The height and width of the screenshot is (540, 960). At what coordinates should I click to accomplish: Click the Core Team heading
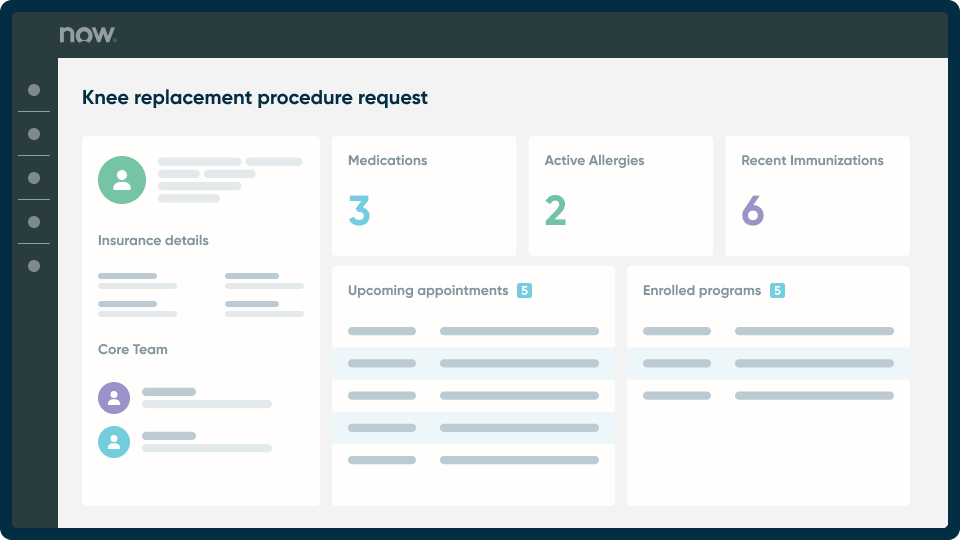coord(133,350)
